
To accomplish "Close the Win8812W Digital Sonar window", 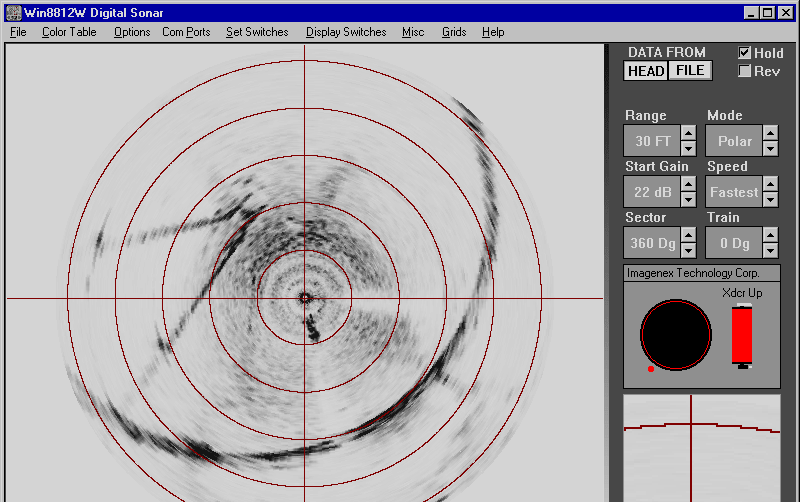I will pyautogui.click(x=786, y=13).
